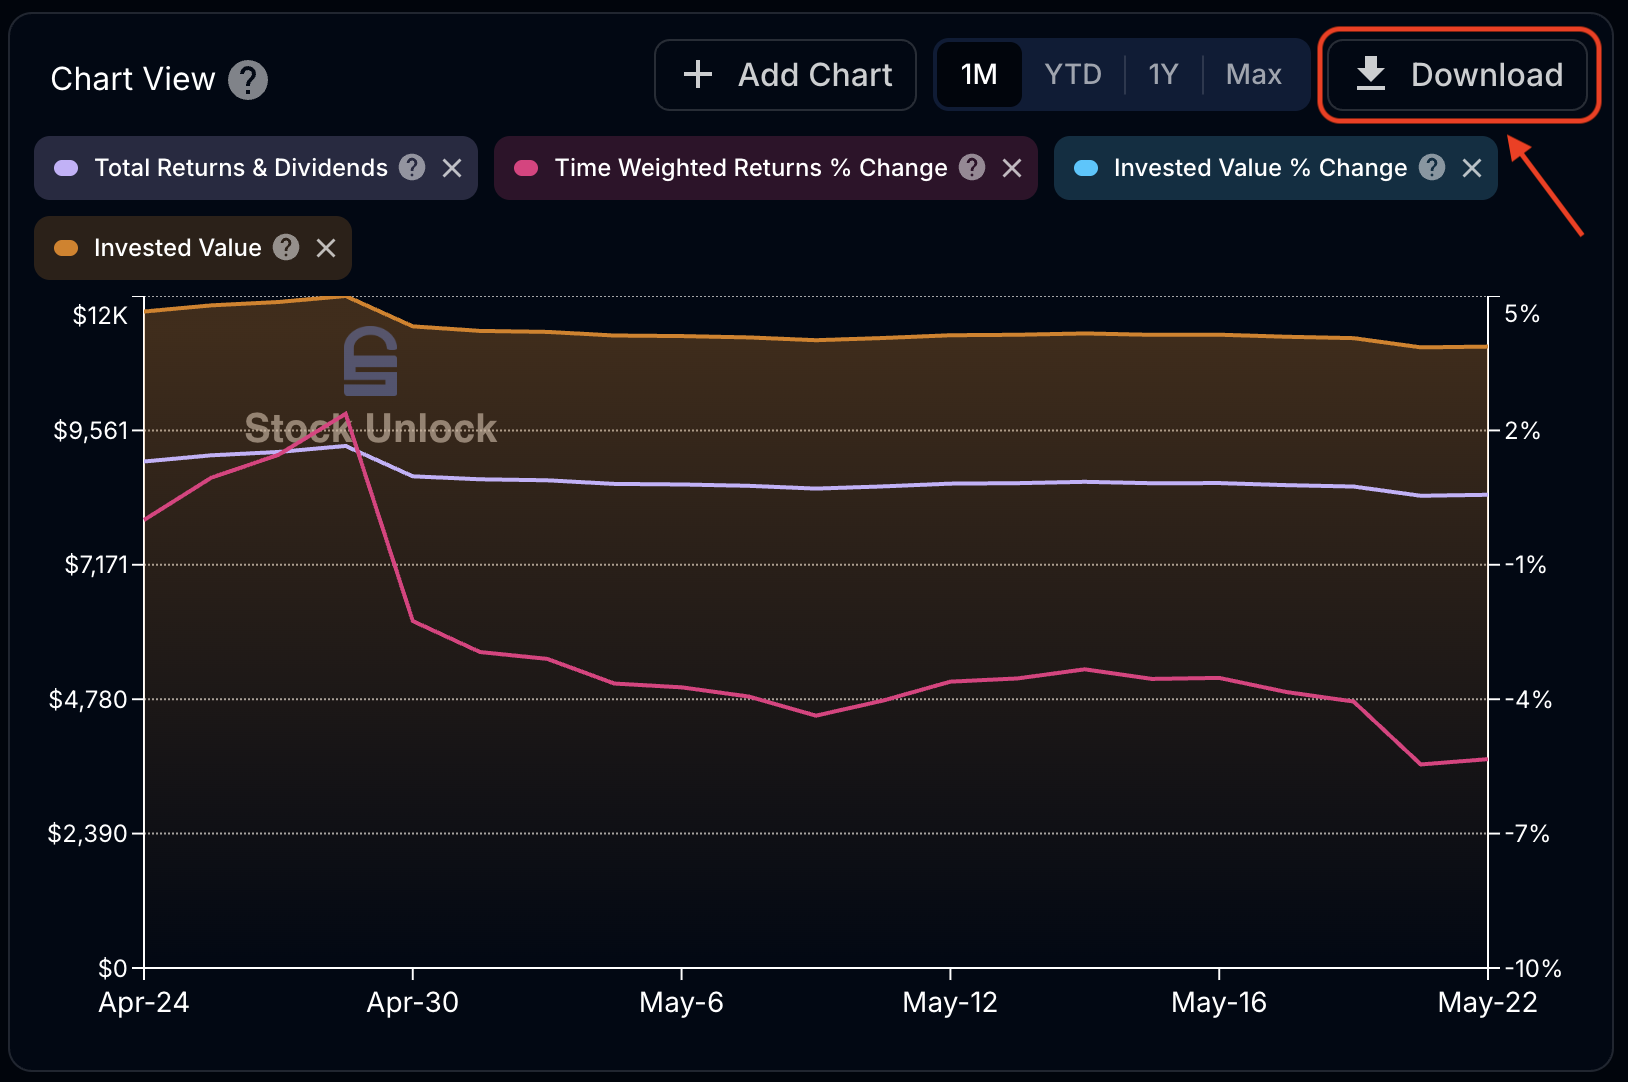
Task: Toggle the purple Total Returns series dot
Action: [x=66, y=168]
